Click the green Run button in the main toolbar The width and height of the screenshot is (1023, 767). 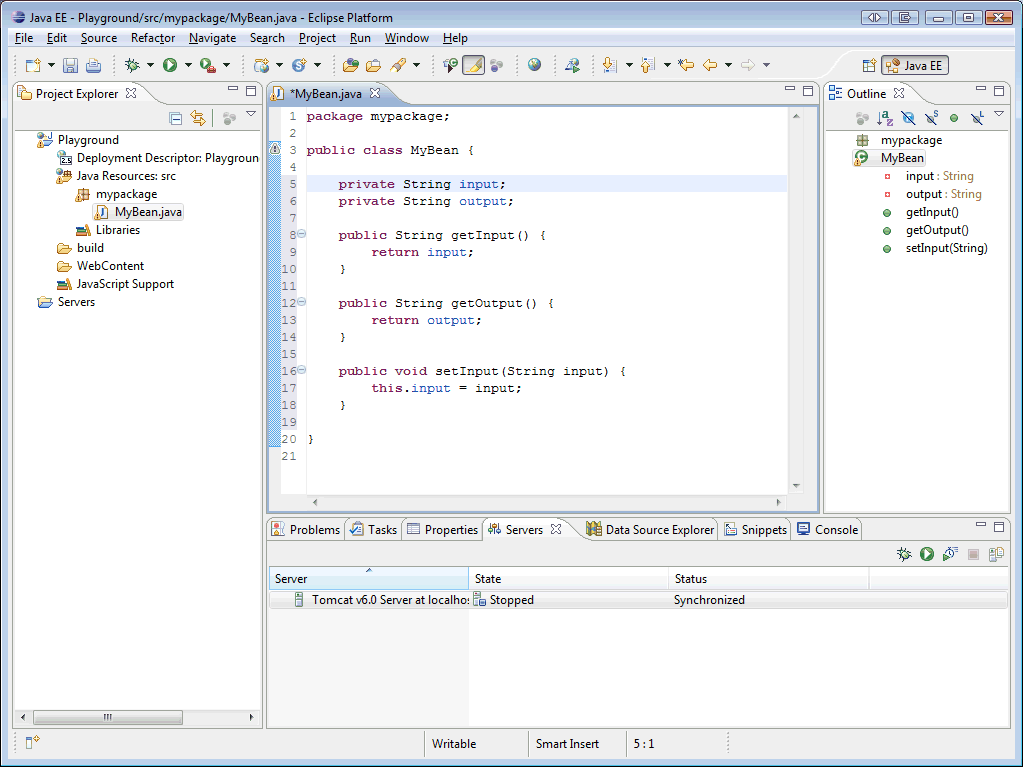tap(170, 65)
